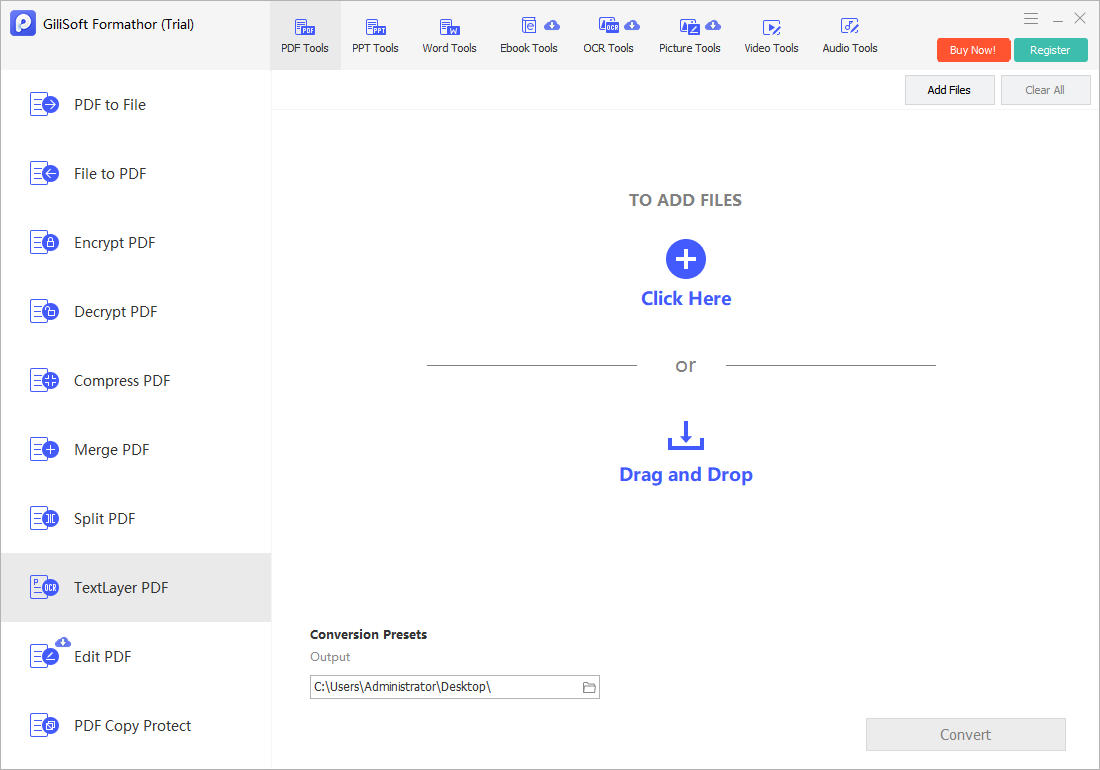Click the Convert button
Image resolution: width=1100 pixels, height=770 pixels.
(965, 734)
